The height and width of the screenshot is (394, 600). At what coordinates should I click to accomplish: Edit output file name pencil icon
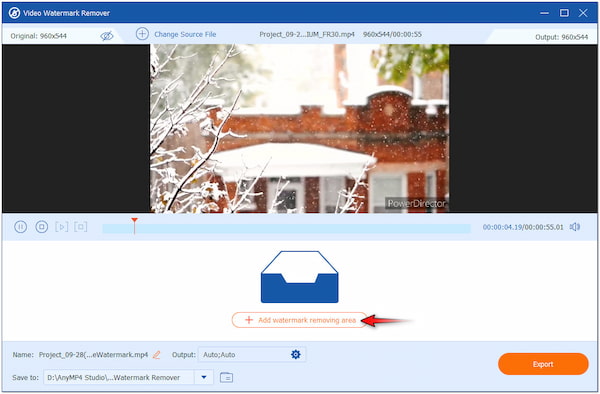[156, 355]
